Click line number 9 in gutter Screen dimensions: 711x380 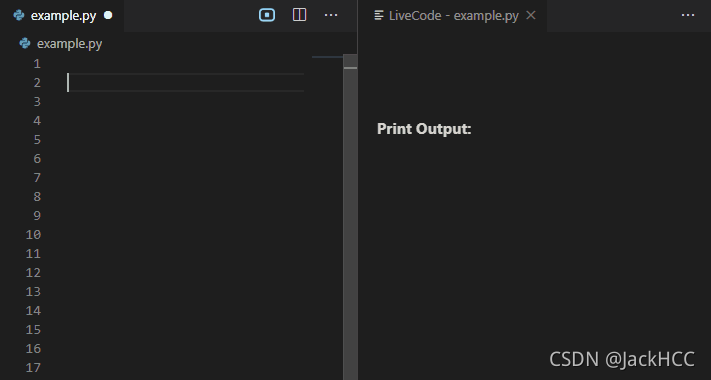[37, 216]
